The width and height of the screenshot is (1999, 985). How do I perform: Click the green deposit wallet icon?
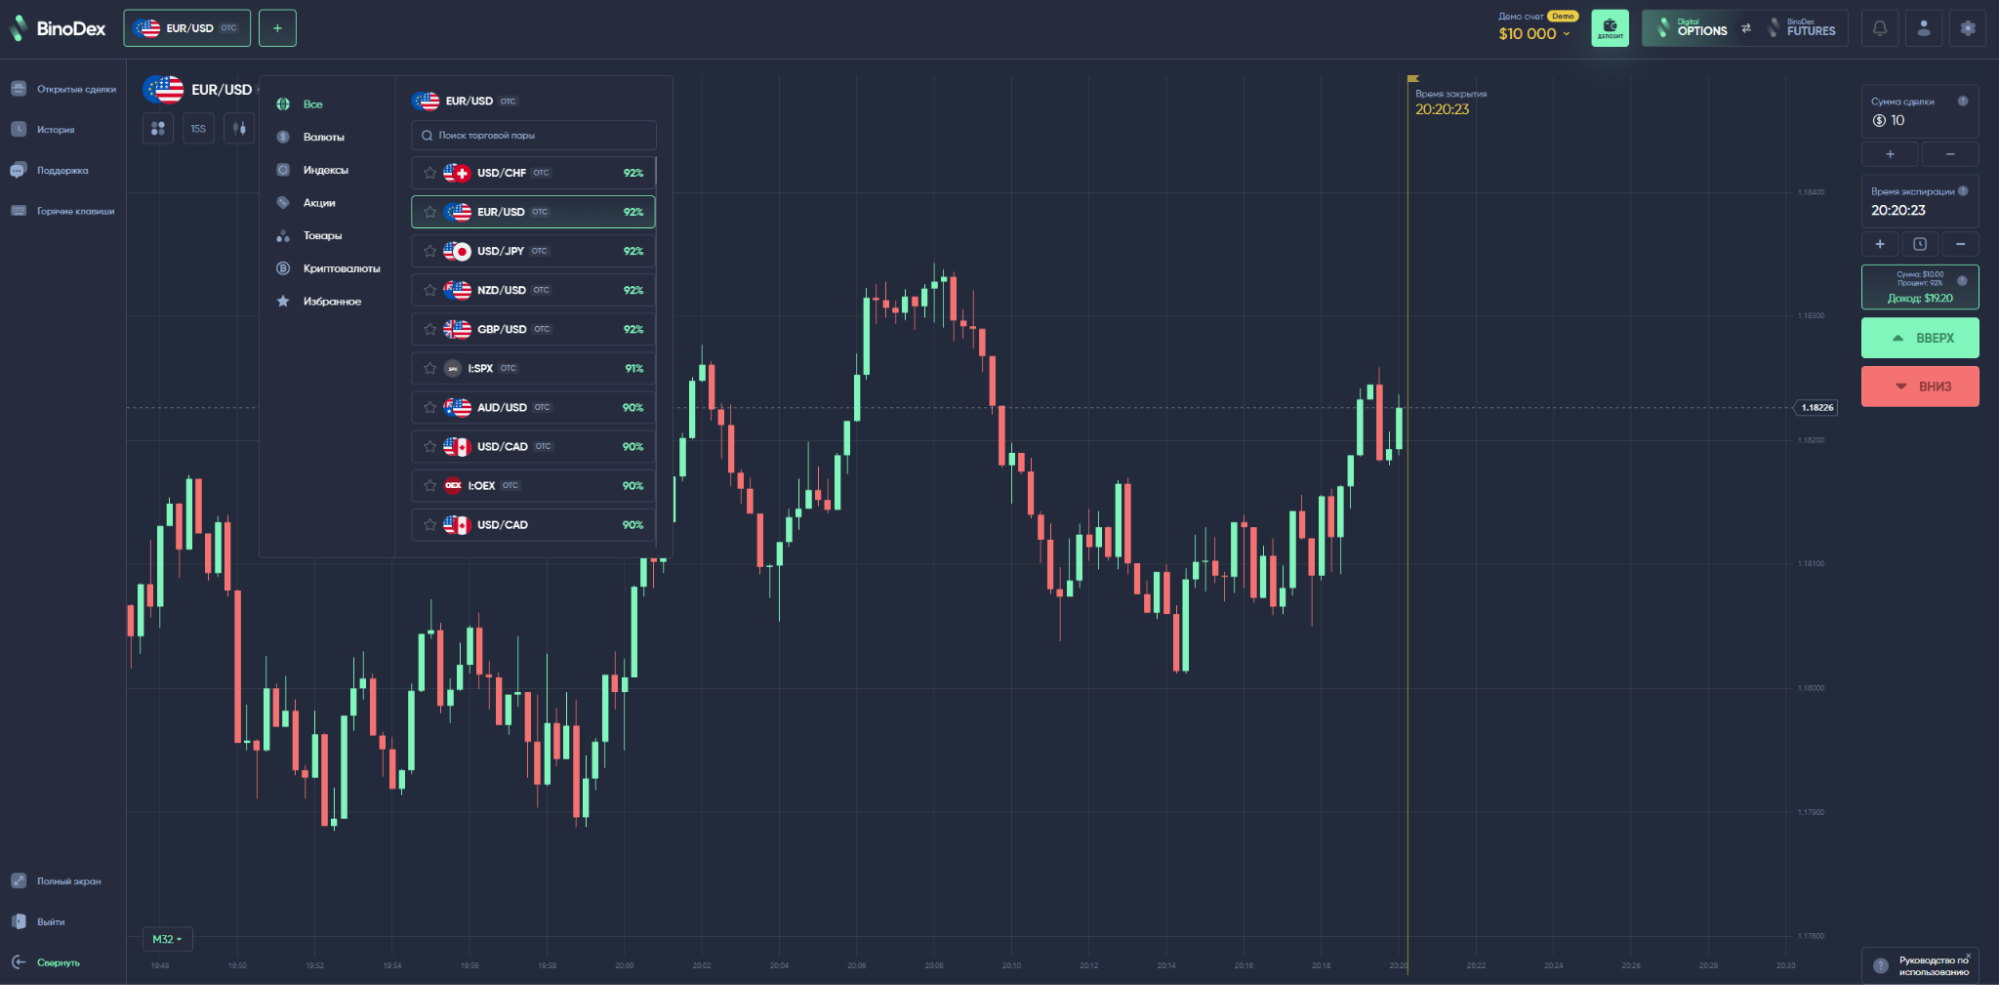(x=1610, y=28)
